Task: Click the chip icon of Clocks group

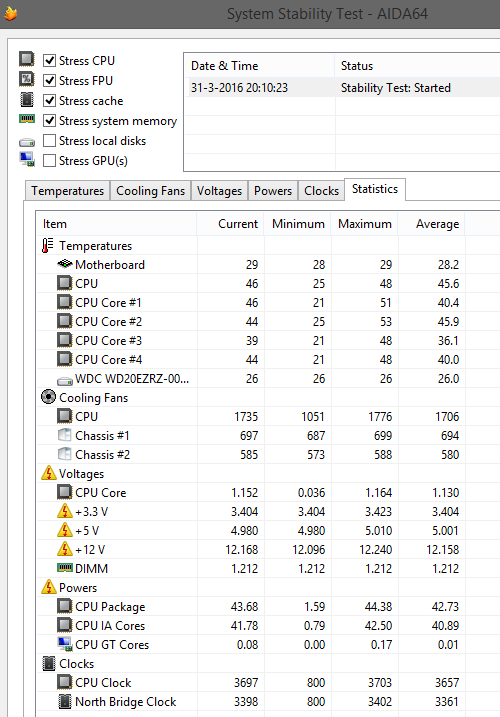Action: (48, 663)
